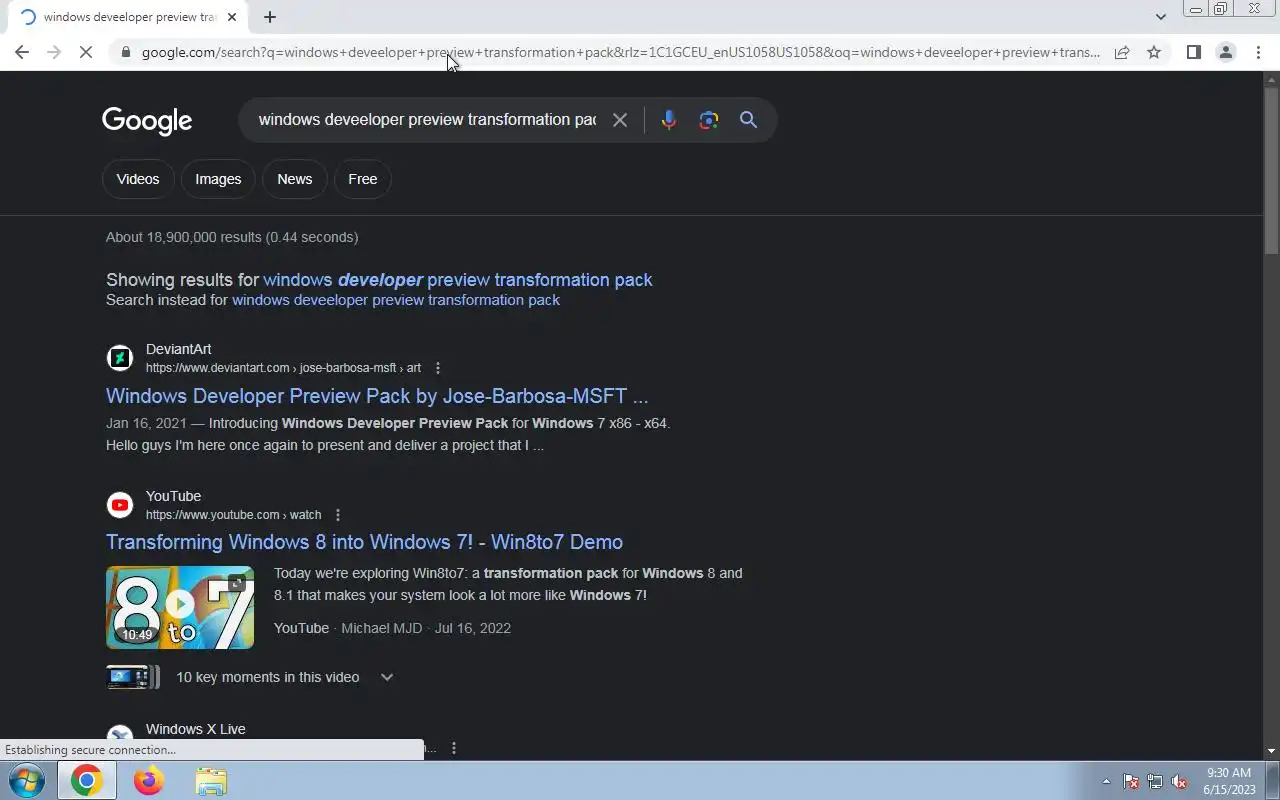Open Chrome three-dot menu
This screenshot has width=1280, height=800.
pyautogui.click(x=1258, y=52)
